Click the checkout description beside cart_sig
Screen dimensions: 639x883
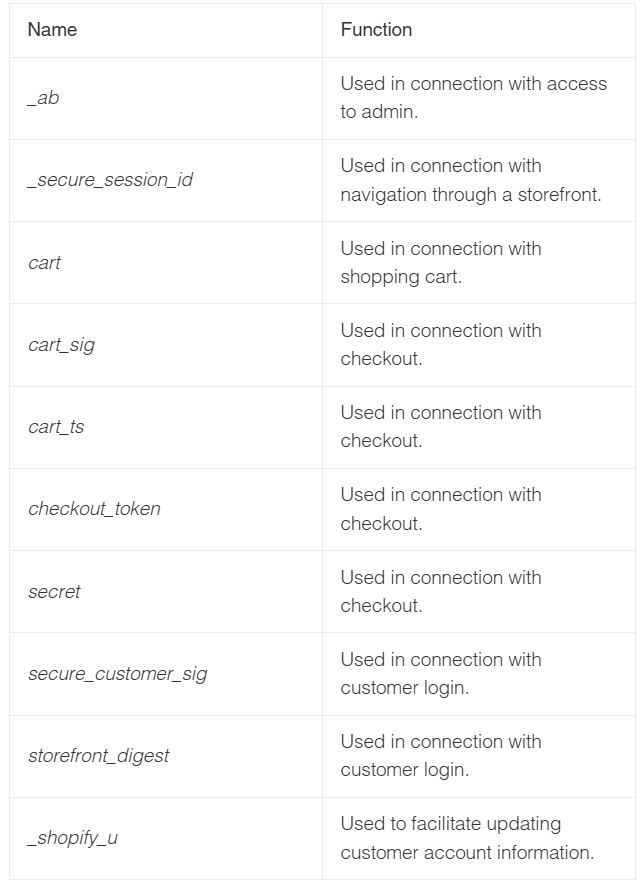[441, 345]
